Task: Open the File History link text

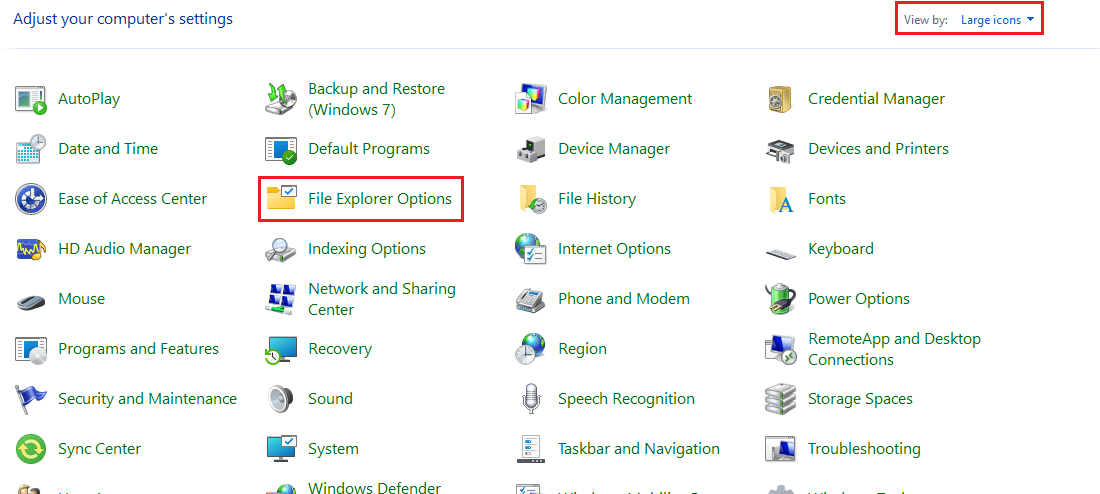Action: pos(597,199)
